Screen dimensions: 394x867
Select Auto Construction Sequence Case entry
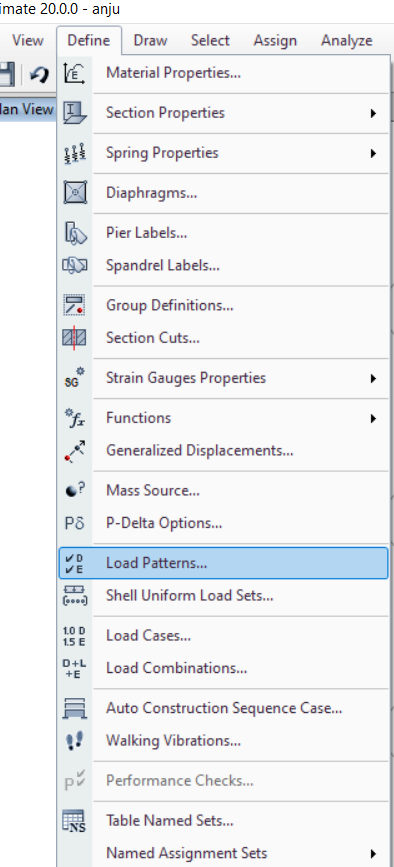pyautogui.click(x=224, y=708)
